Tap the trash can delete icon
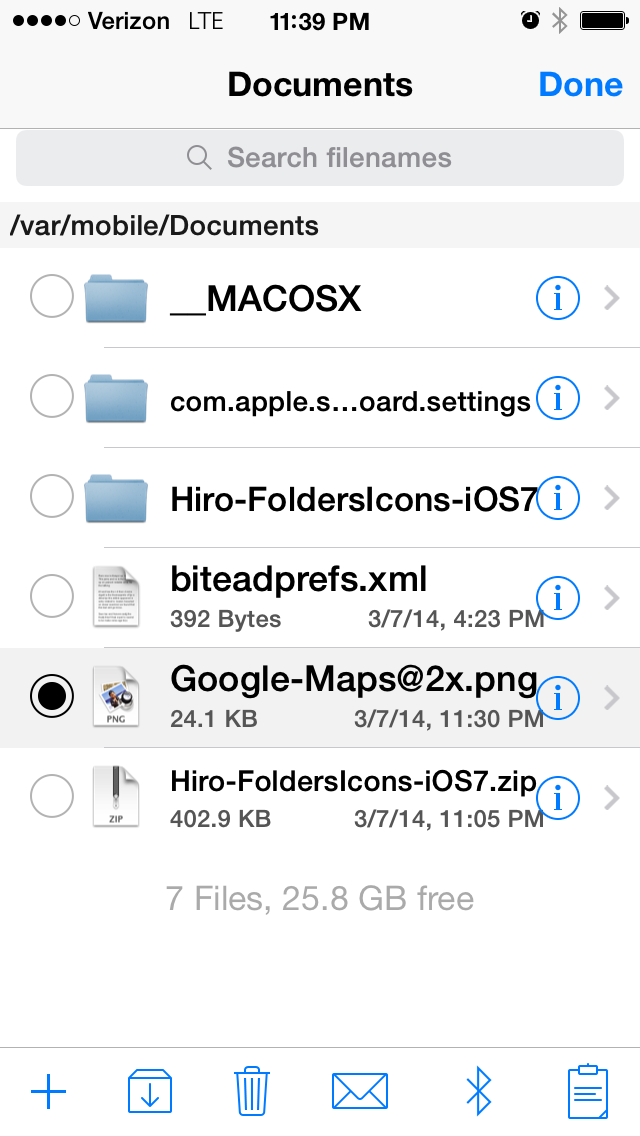 (251, 1091)
